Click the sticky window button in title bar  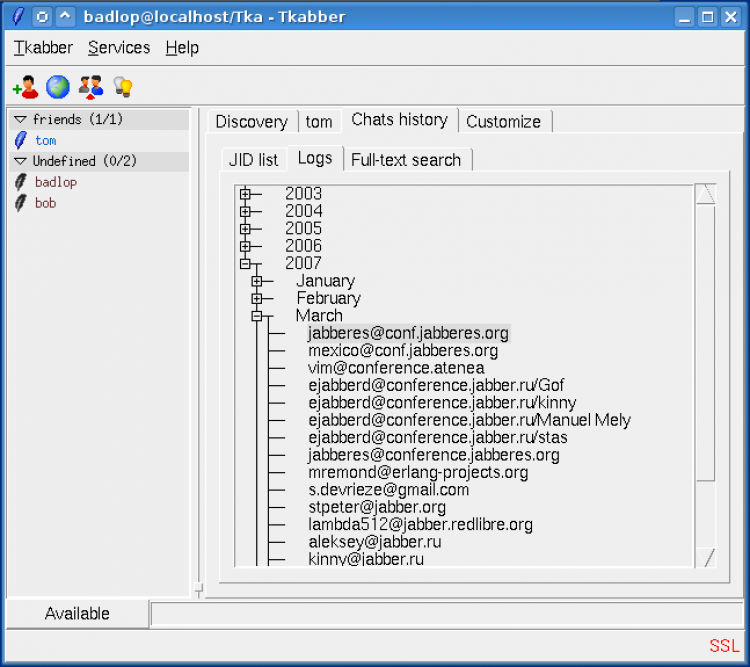point(42,17)
